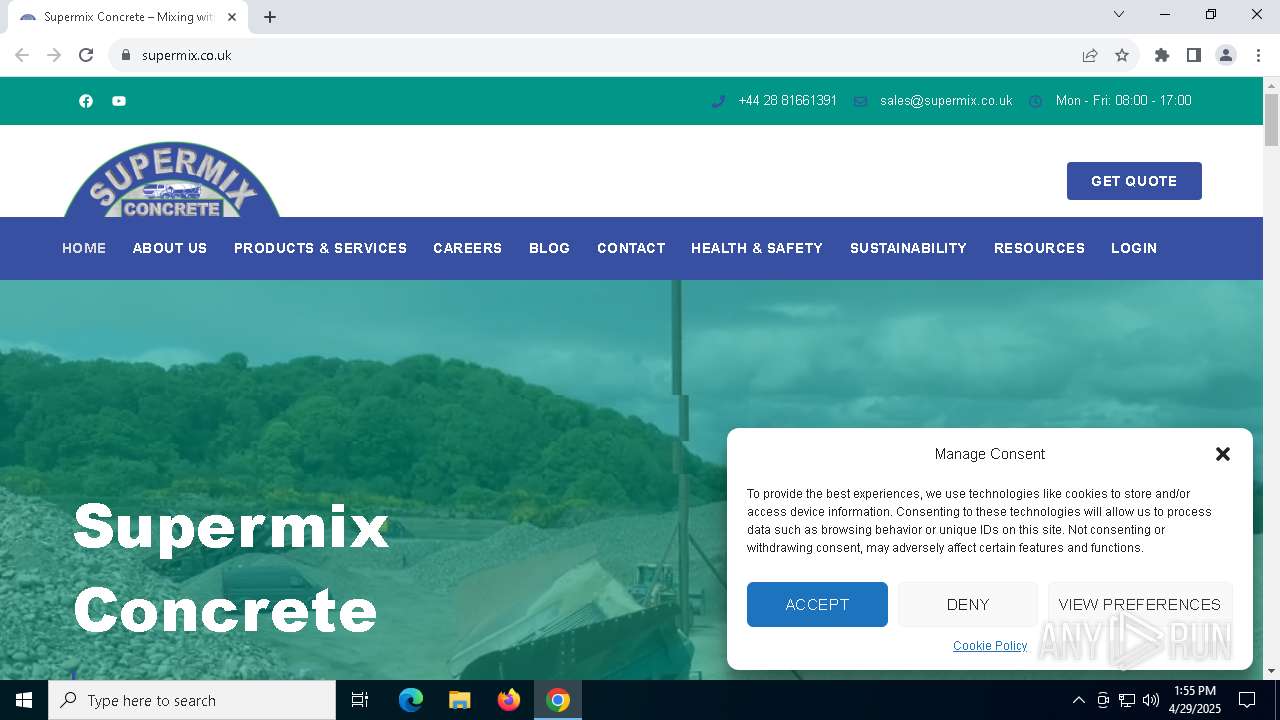Open the RESOURCES menu item

[1039, 248]
